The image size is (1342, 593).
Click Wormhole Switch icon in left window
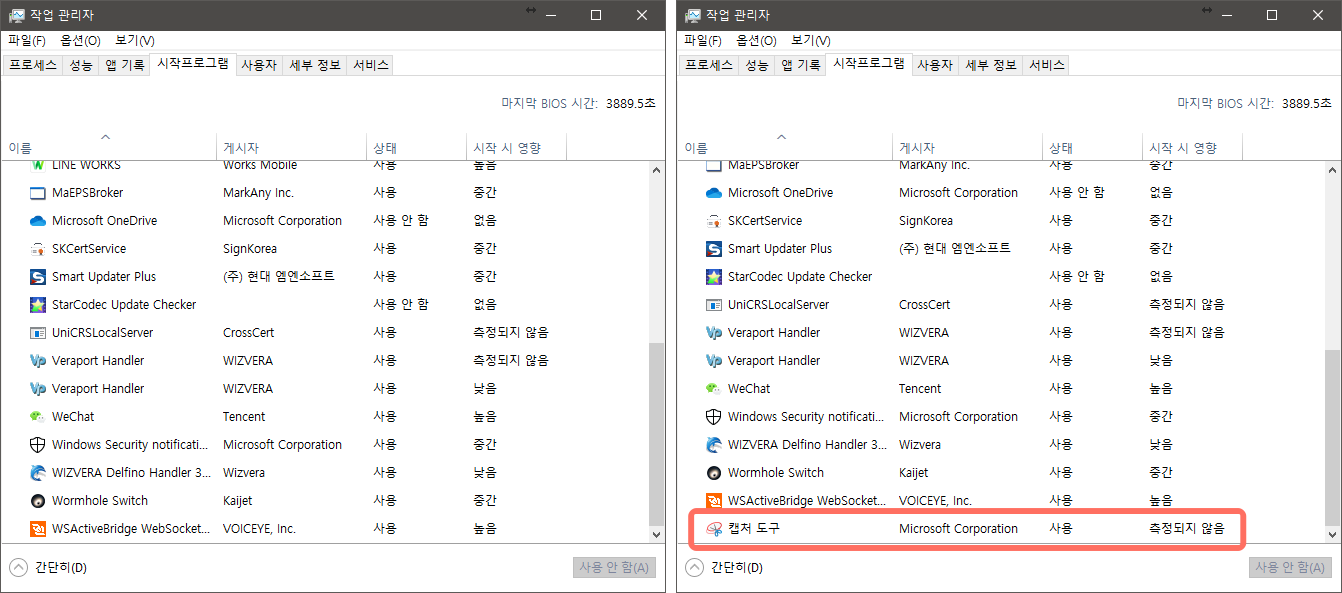click(x=38, y=501)
